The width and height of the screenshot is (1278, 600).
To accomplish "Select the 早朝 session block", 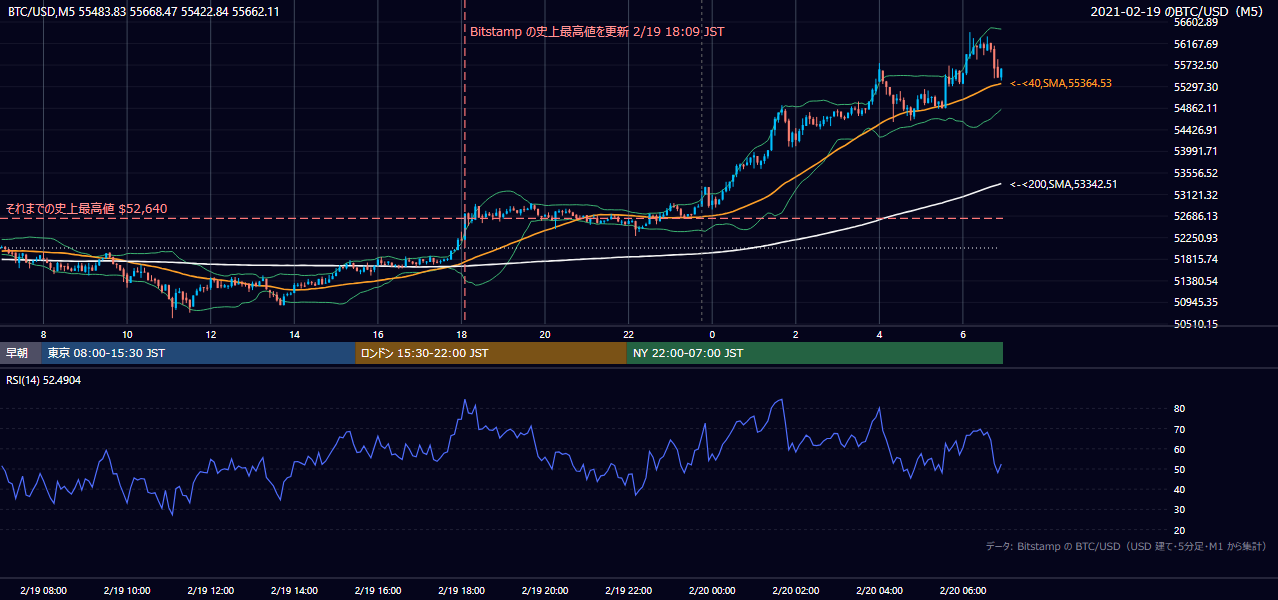I will coord(21,353).
